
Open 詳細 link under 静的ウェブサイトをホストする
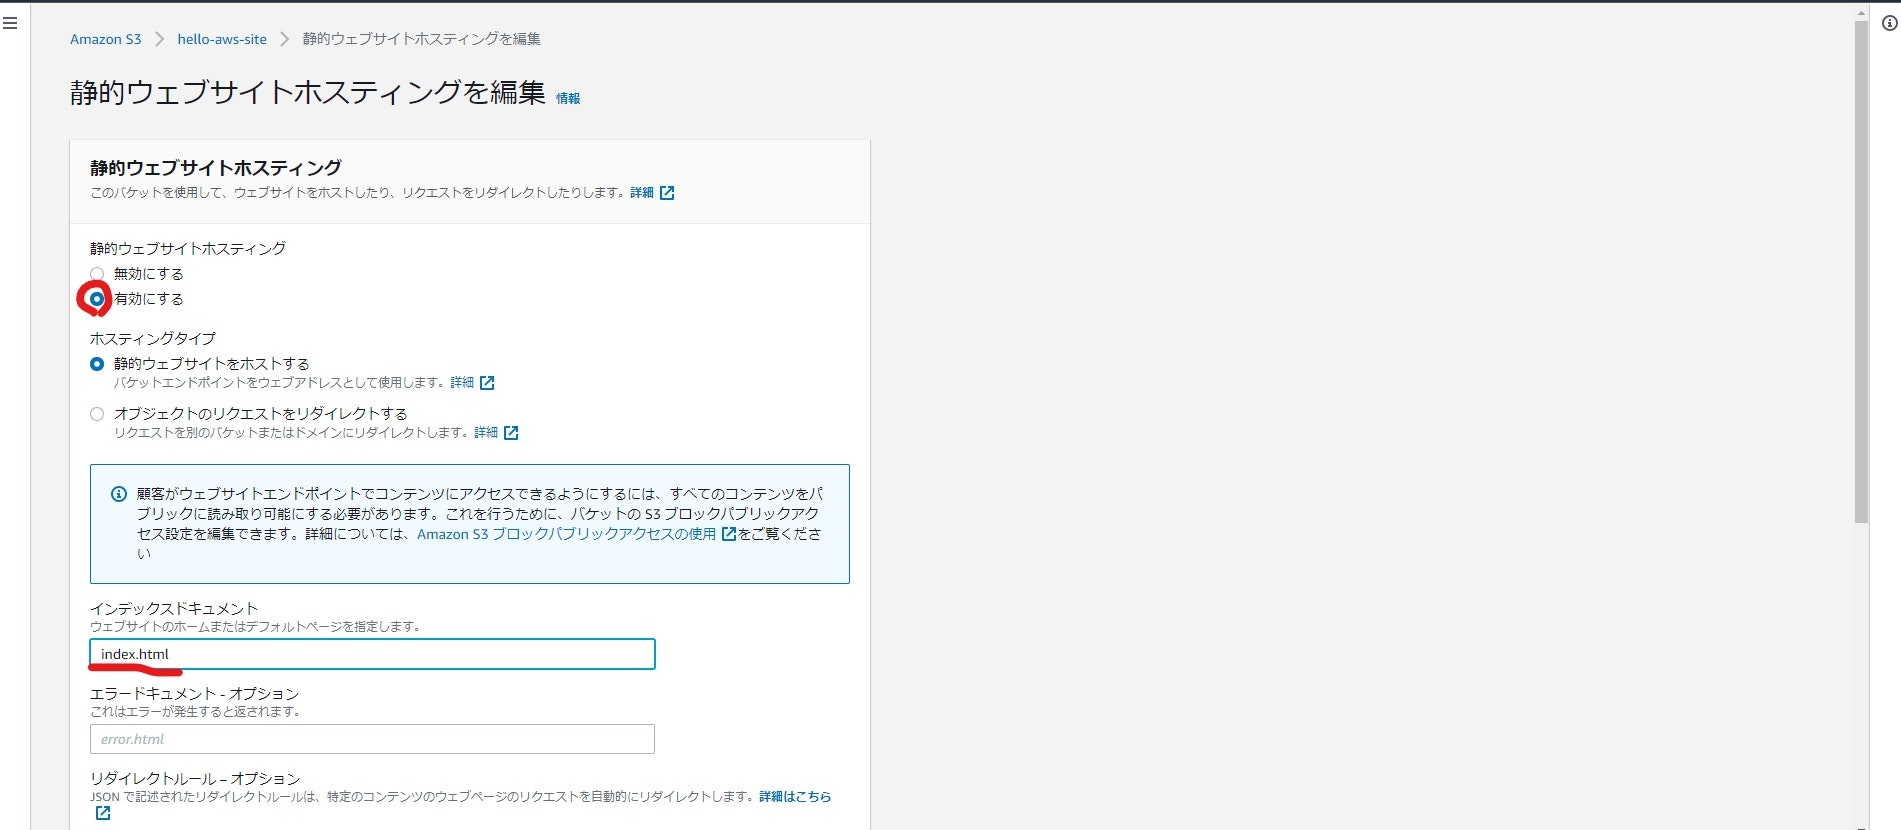[x=462, y=383]
